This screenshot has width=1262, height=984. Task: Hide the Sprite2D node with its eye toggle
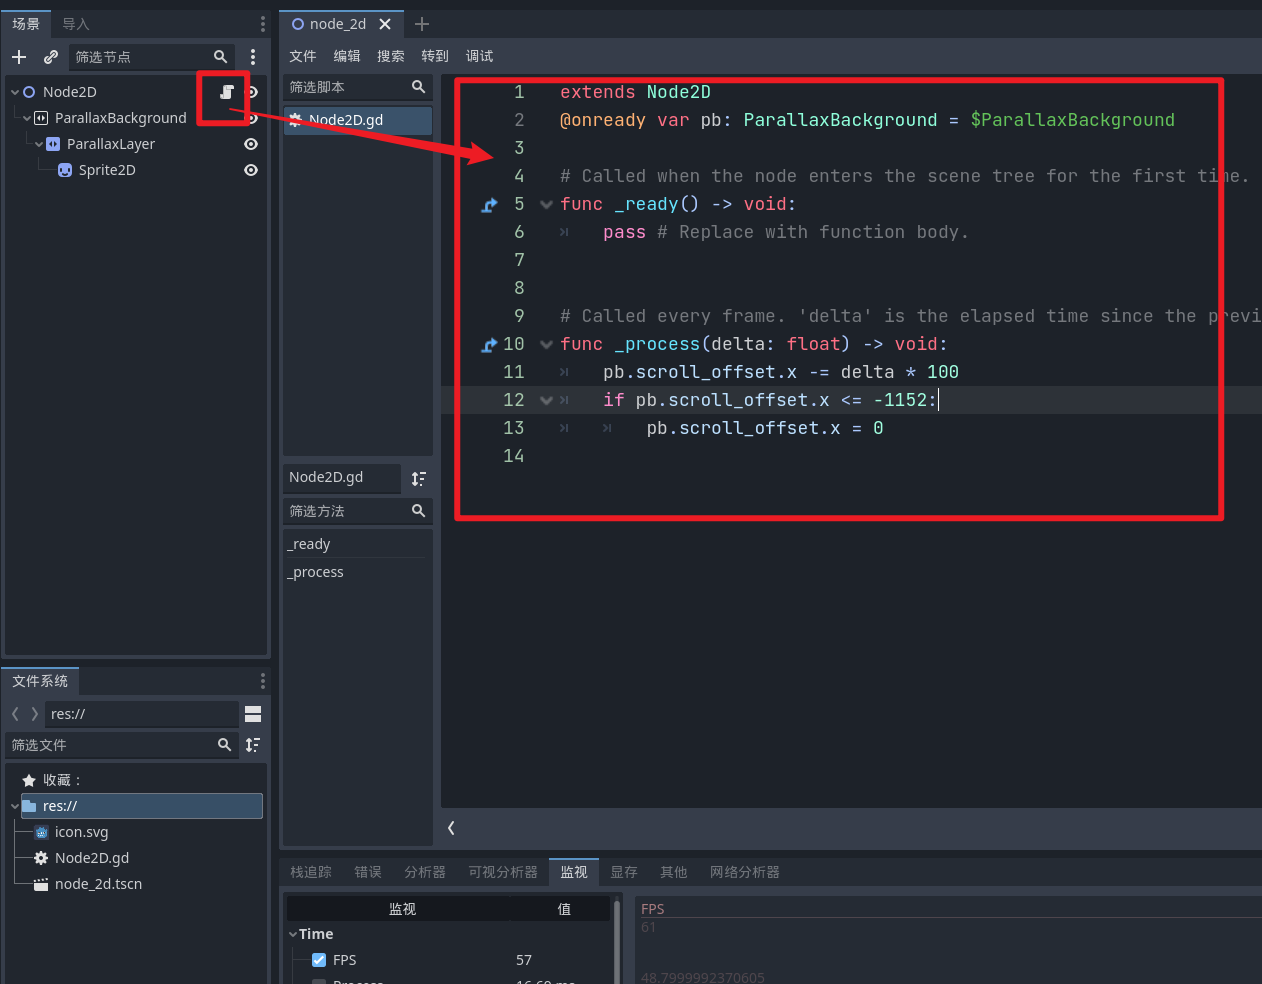point(250,170)
